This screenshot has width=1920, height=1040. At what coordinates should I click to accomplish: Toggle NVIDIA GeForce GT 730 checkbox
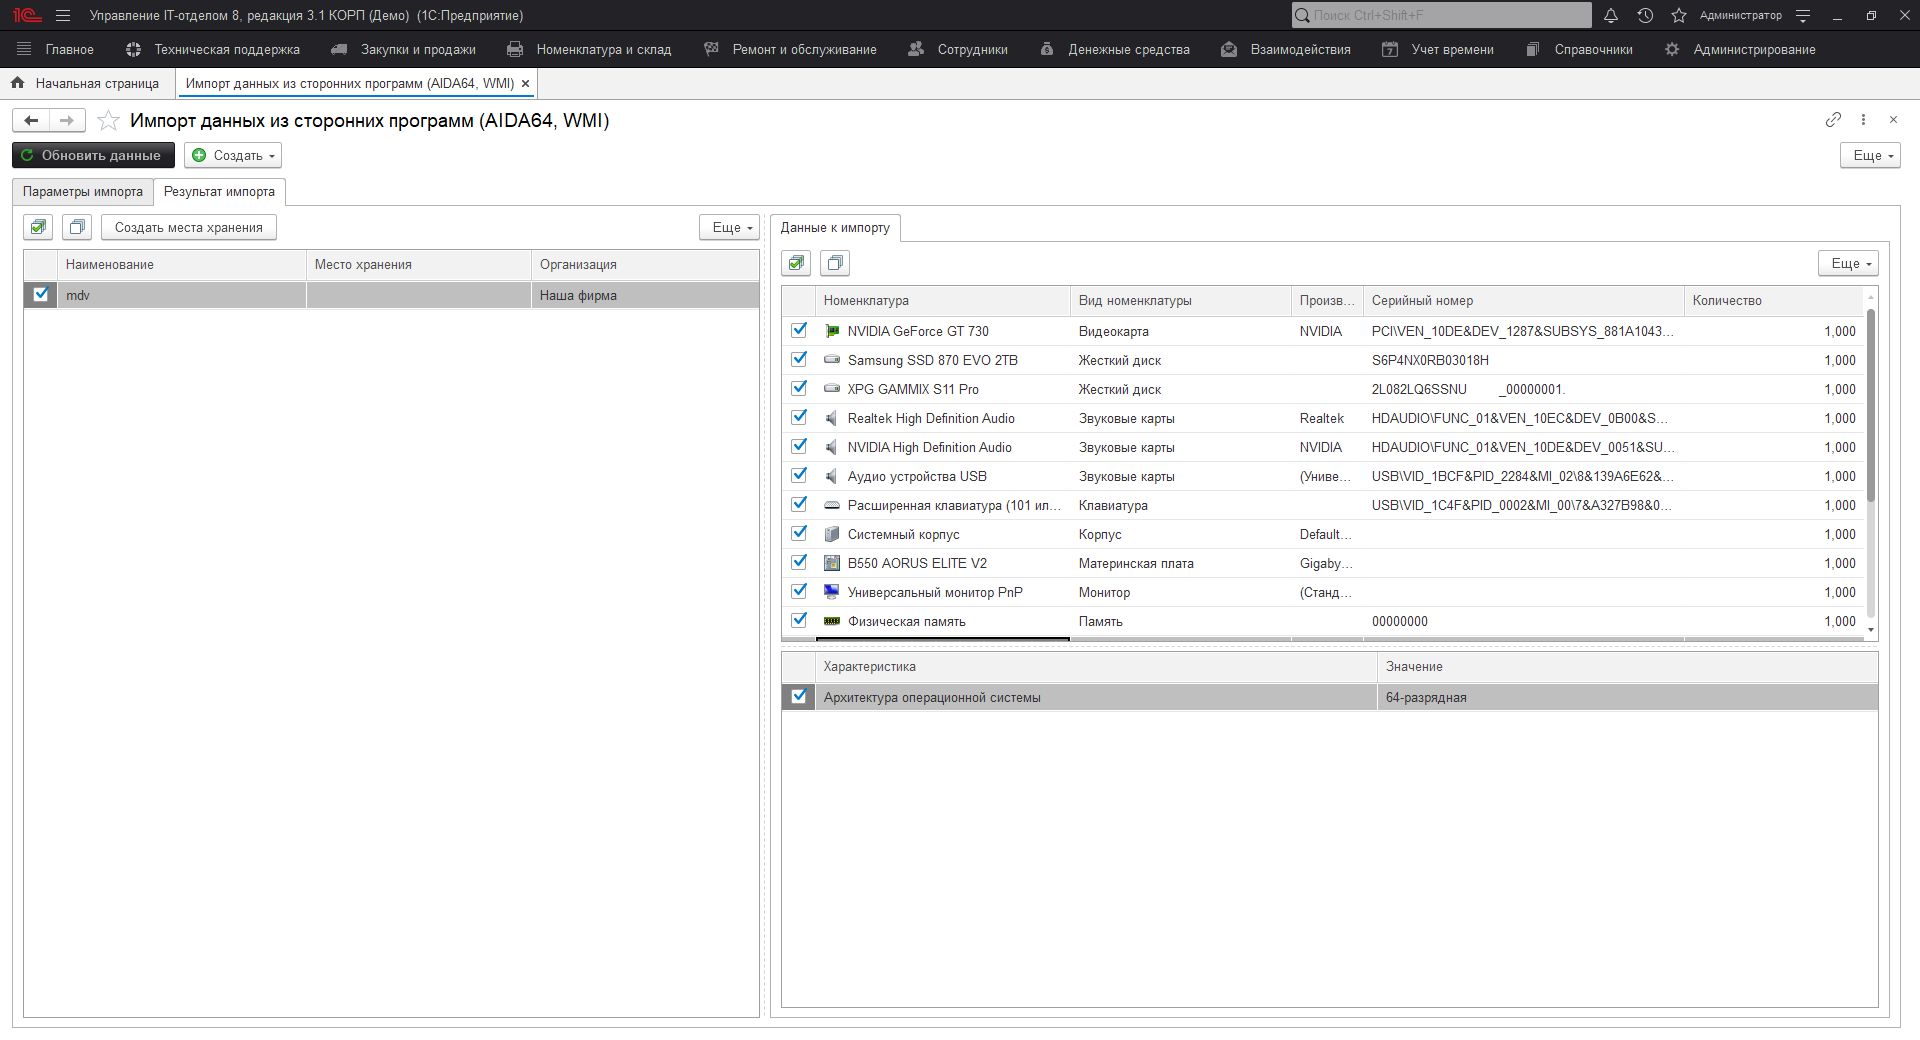pyautogui.click(x=799, y=330)
